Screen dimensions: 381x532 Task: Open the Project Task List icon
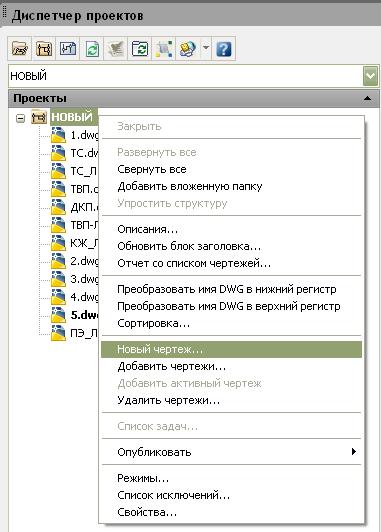coord(116,49)
